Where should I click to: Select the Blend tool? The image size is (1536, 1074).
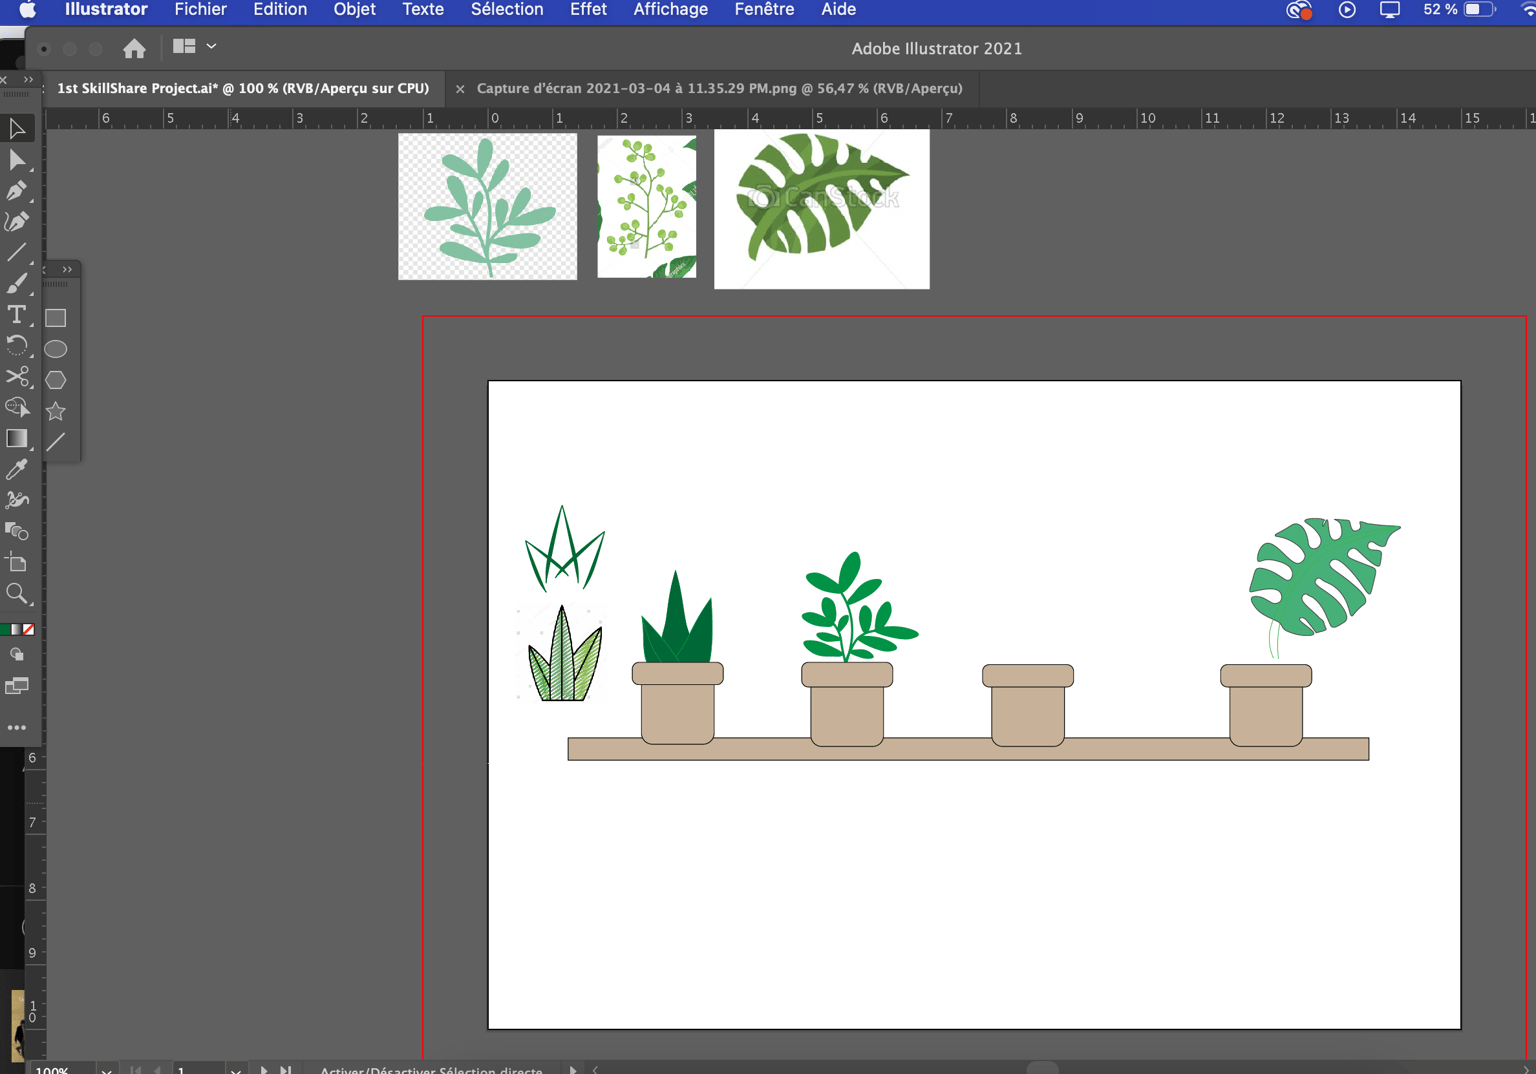click(x=17, y=531)
